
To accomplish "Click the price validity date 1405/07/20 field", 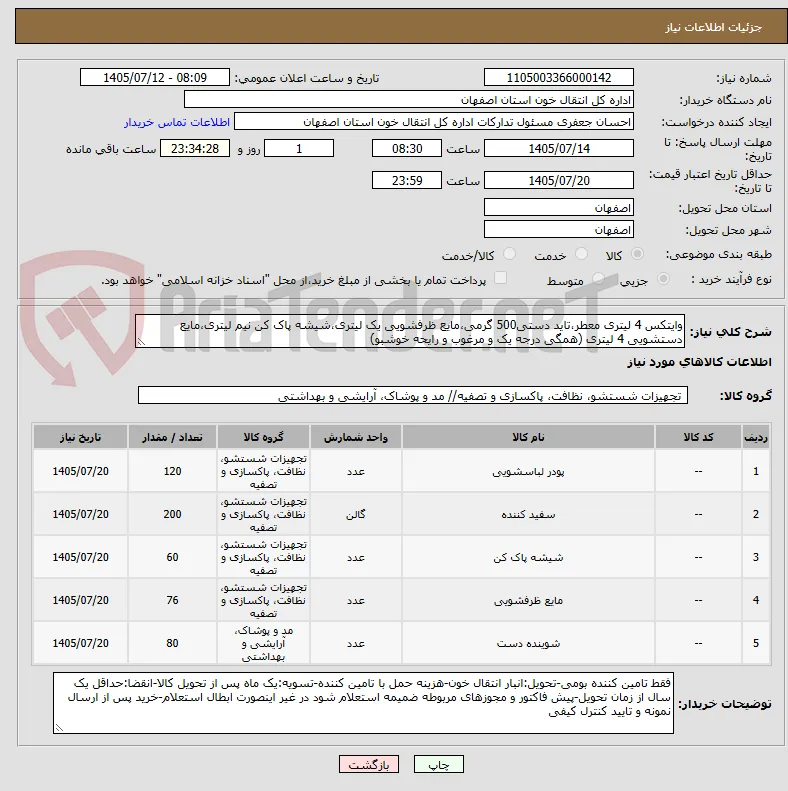I will coord(558,180).
